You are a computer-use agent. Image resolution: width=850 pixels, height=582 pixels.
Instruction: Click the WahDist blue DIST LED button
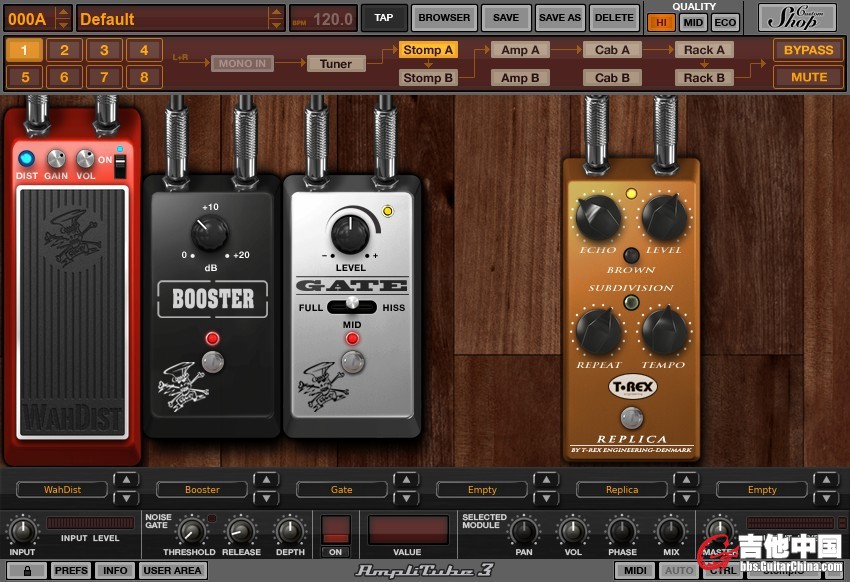click(26, 158)
